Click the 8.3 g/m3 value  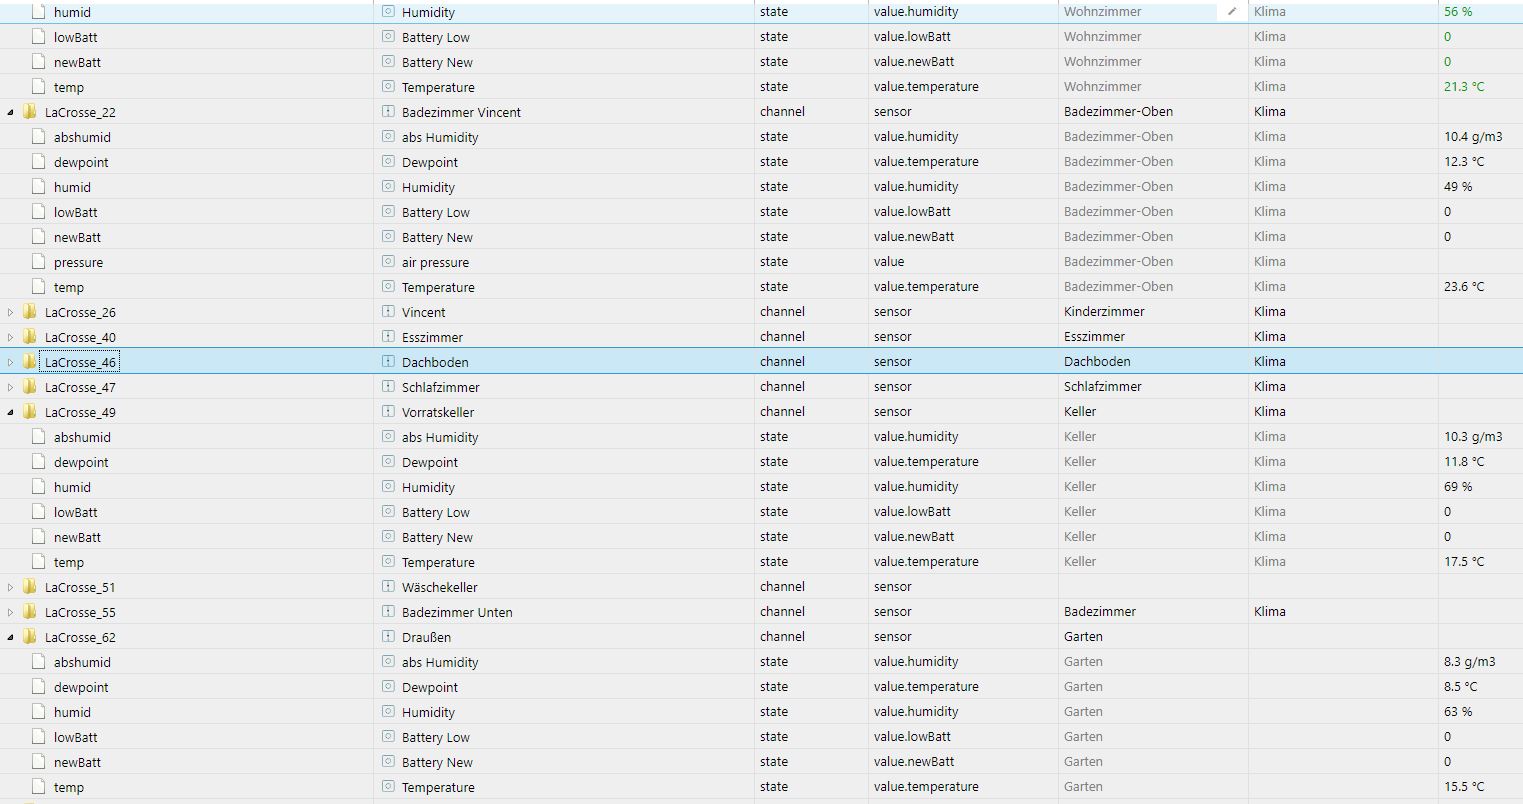(1470, 662)
